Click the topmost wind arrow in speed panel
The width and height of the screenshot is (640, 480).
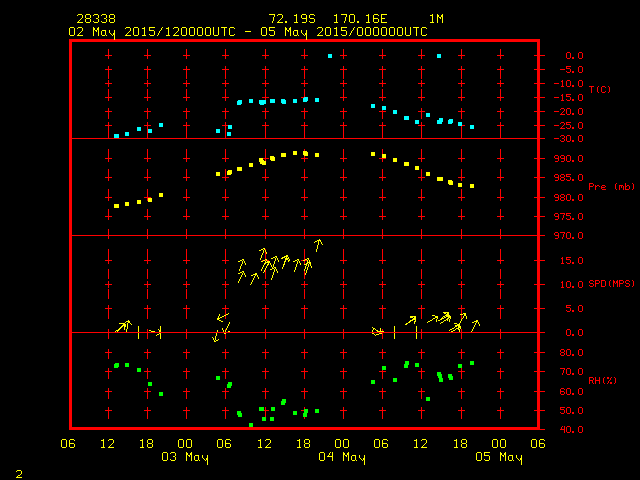[x=318, y=244]
